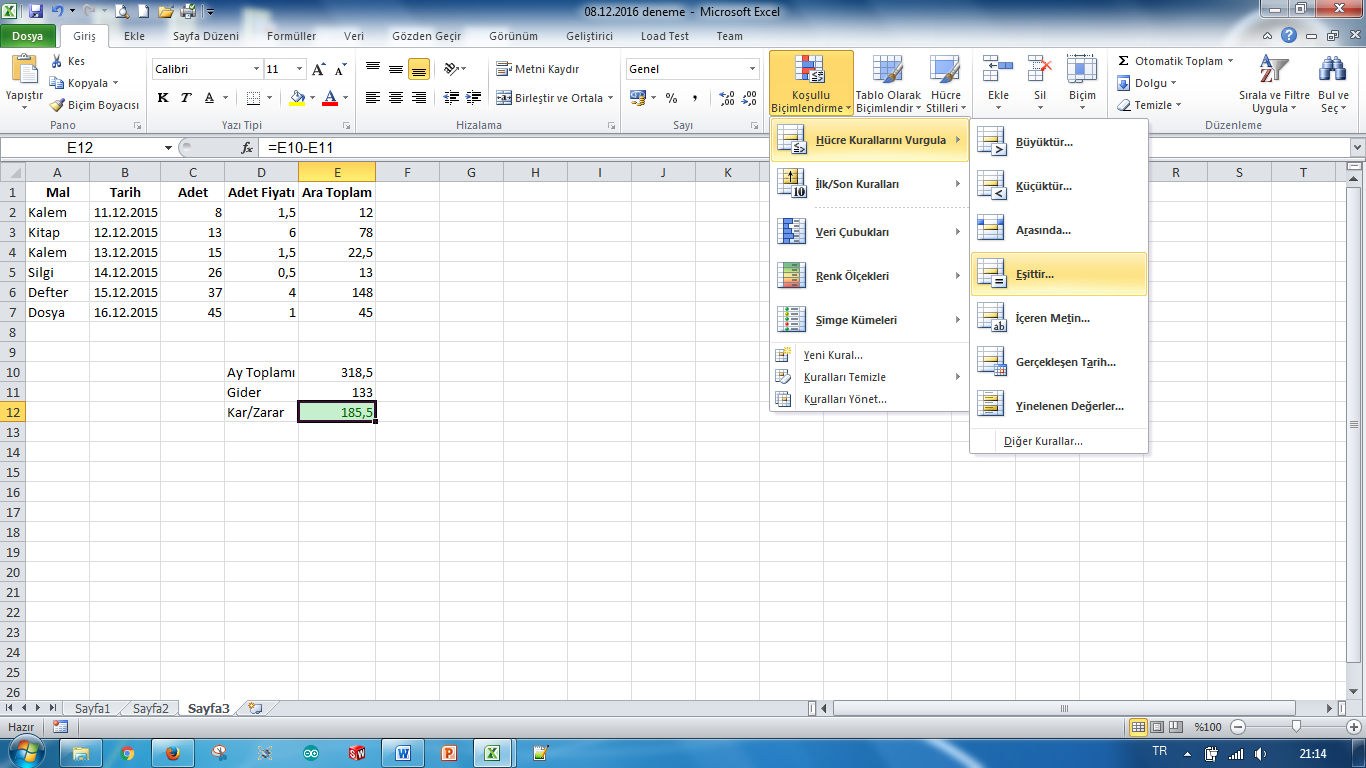Viewport: 1366px width, 768px height.
Task: Click the fx insert function icon
Action: tap(248, 147)
